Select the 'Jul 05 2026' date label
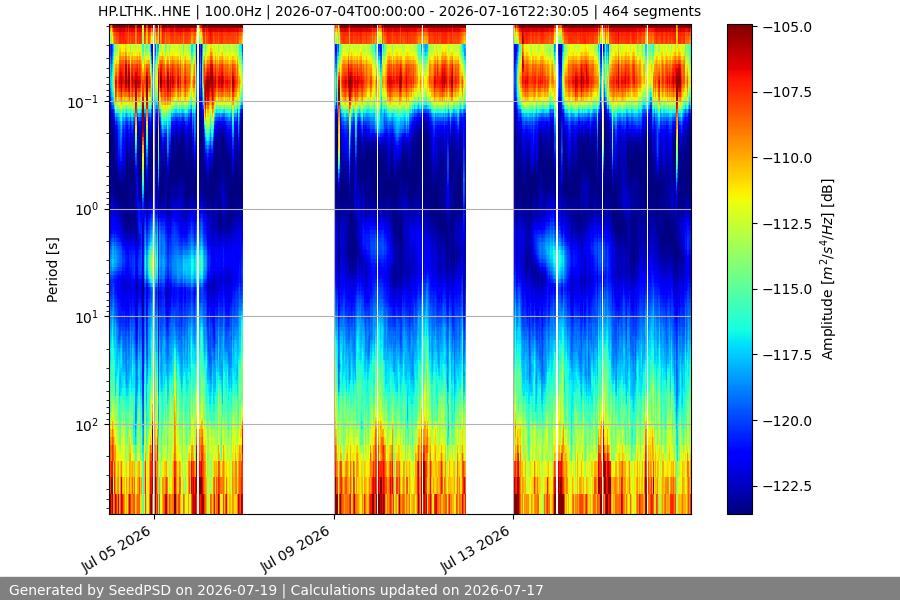Image resolution: width=900 pixels, height=600 pixels. 117,549
